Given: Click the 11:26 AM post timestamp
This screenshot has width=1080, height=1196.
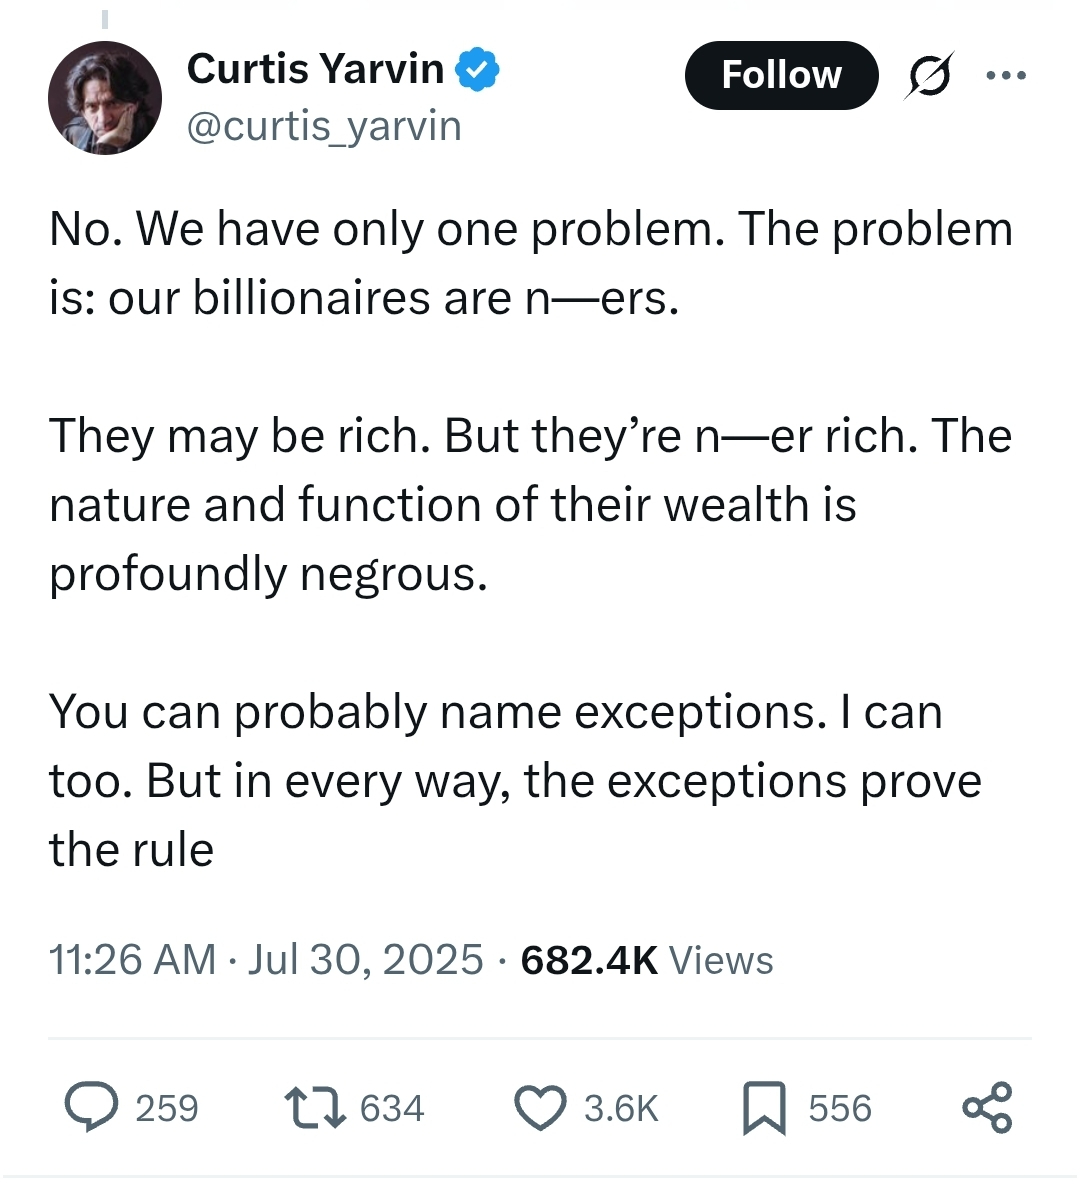Looking at the screenshot, I should tap(132, 960).
